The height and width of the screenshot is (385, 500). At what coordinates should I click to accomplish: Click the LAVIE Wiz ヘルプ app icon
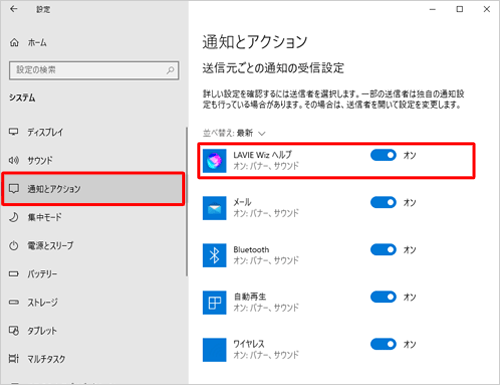pyautogui.click(x=214, y=161)
